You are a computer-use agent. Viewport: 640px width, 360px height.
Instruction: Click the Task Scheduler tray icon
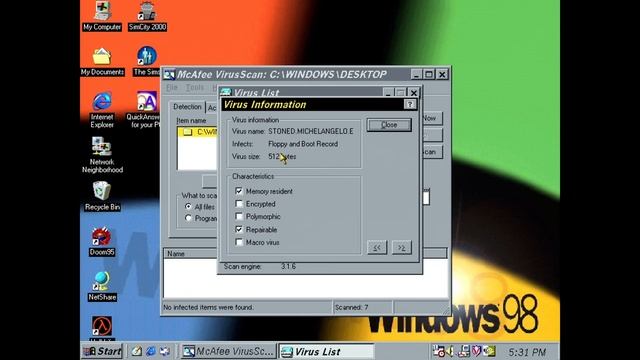[439, 351]
